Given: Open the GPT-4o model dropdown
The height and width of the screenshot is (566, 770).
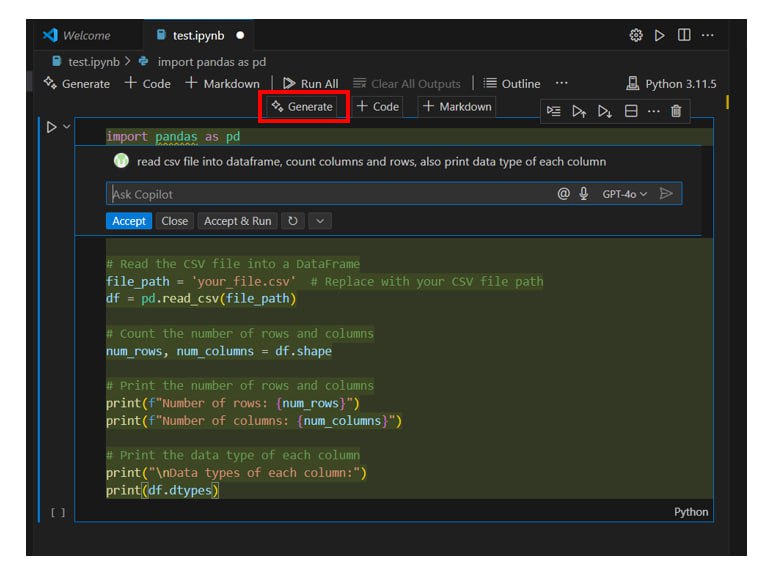Looking at the screenshot, I should point(624,194).
